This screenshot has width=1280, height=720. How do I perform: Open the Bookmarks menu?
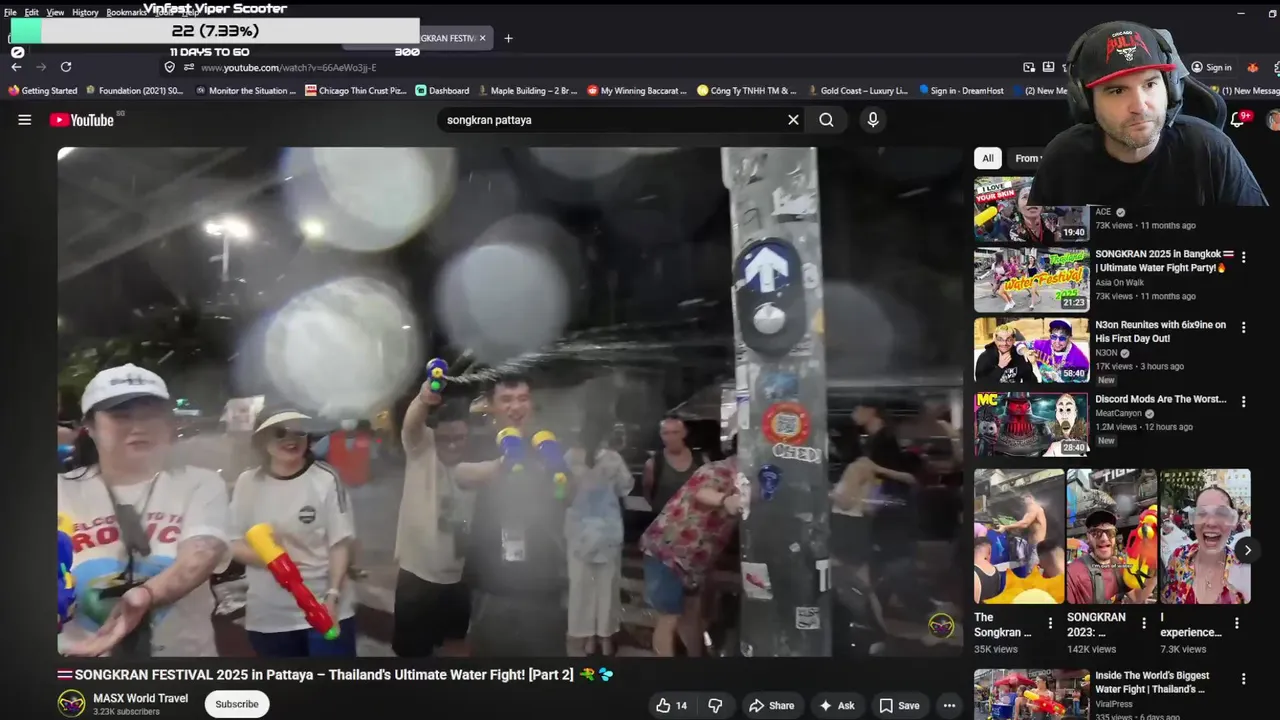point(126,12)
